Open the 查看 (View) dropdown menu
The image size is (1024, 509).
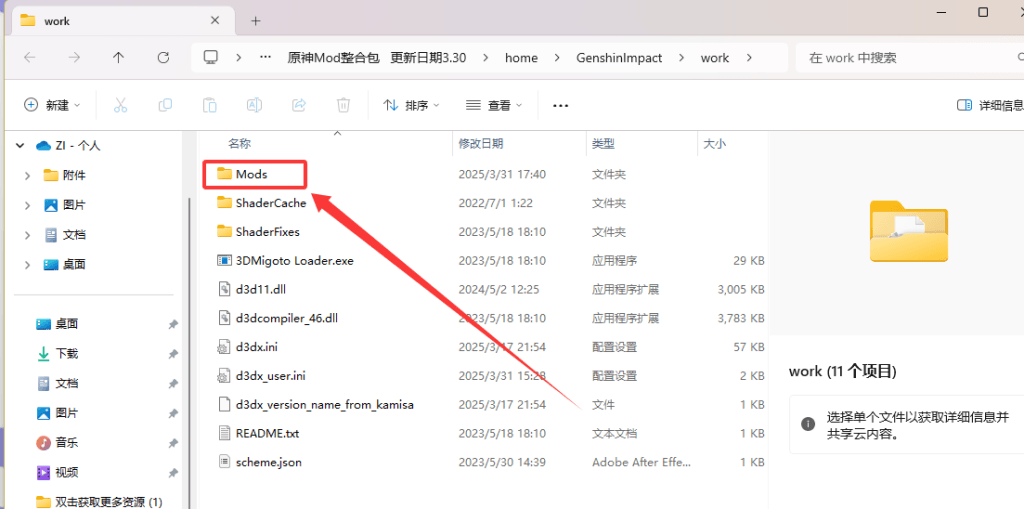(494, 105)
